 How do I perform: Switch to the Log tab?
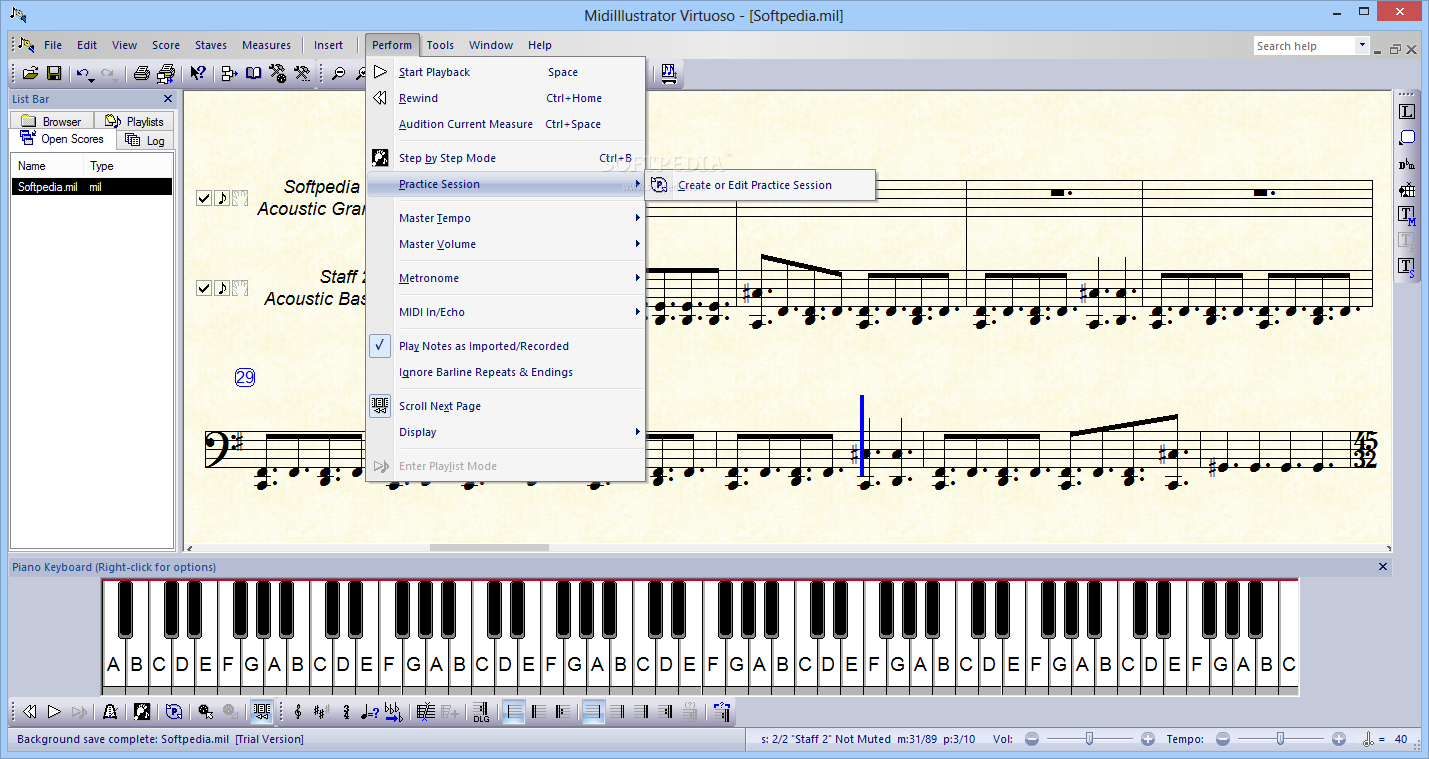point(146,140)
